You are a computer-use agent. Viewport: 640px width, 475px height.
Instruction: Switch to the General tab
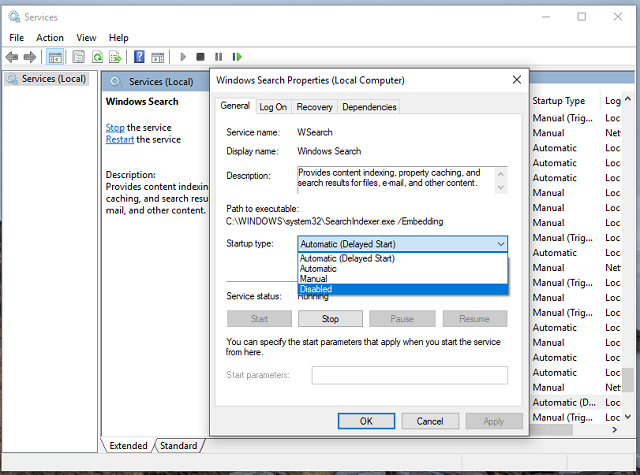(x=235, y=106)
